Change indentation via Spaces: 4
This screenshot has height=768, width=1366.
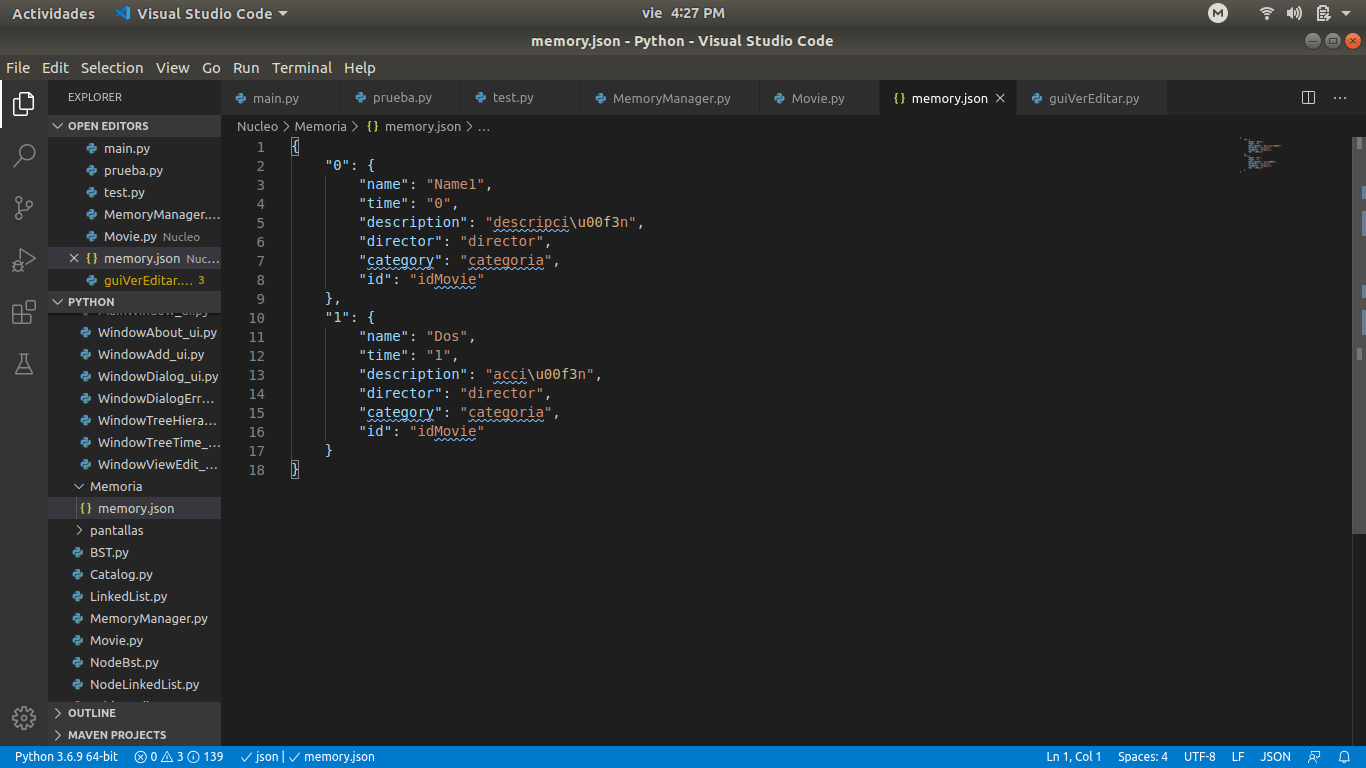click(1142, 756)
